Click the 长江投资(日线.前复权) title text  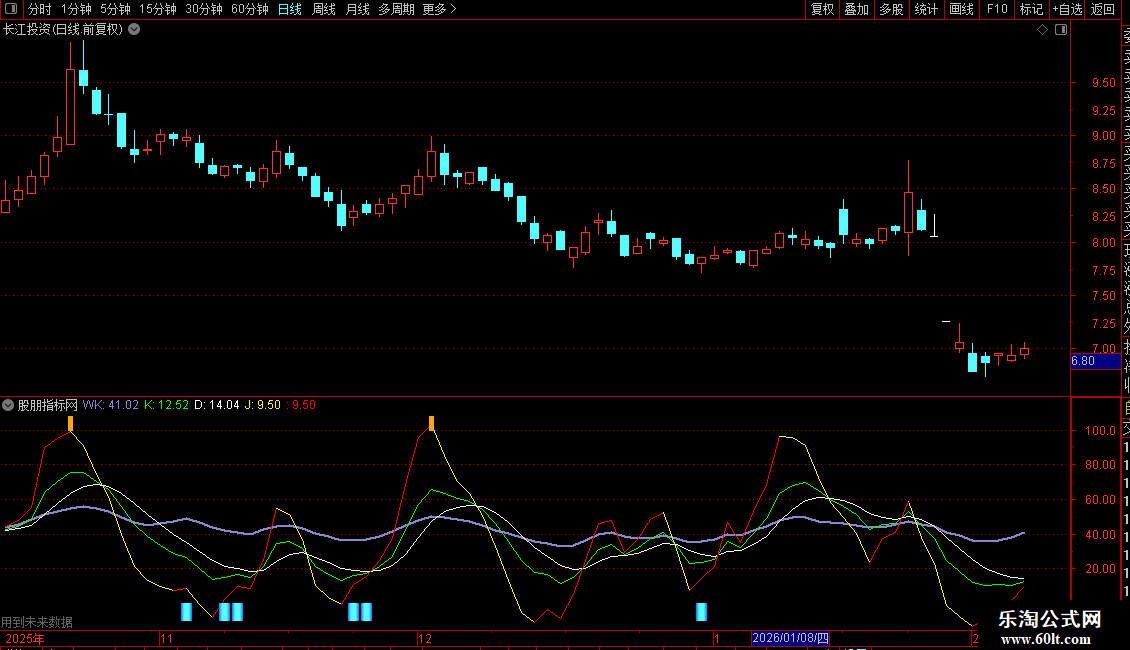point(63,30)
